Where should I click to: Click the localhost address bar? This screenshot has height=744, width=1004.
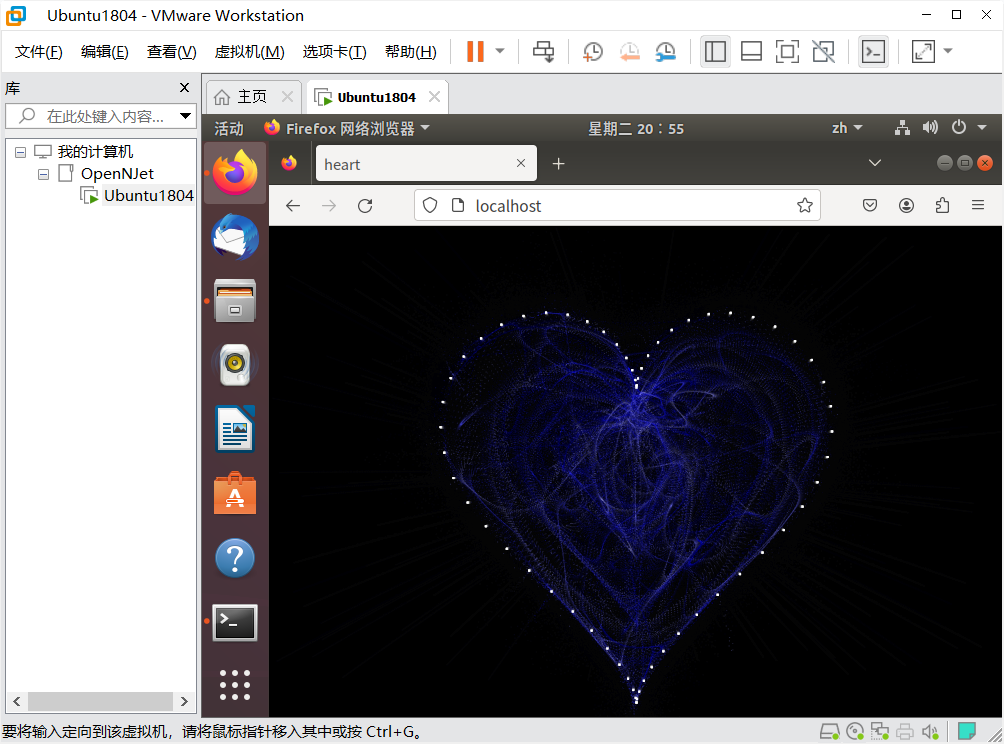coord(617,206)
